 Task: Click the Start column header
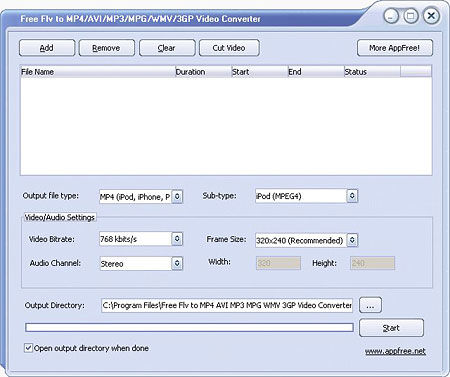pos(260,72)
